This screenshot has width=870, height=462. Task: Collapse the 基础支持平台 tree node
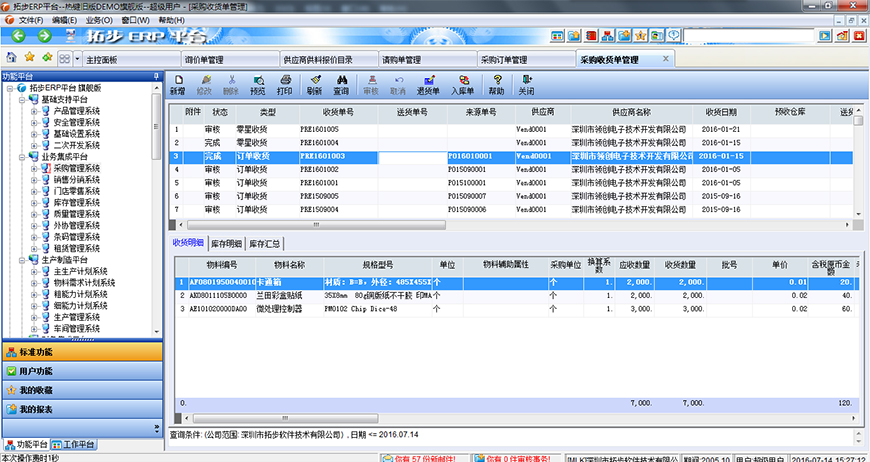21,100
